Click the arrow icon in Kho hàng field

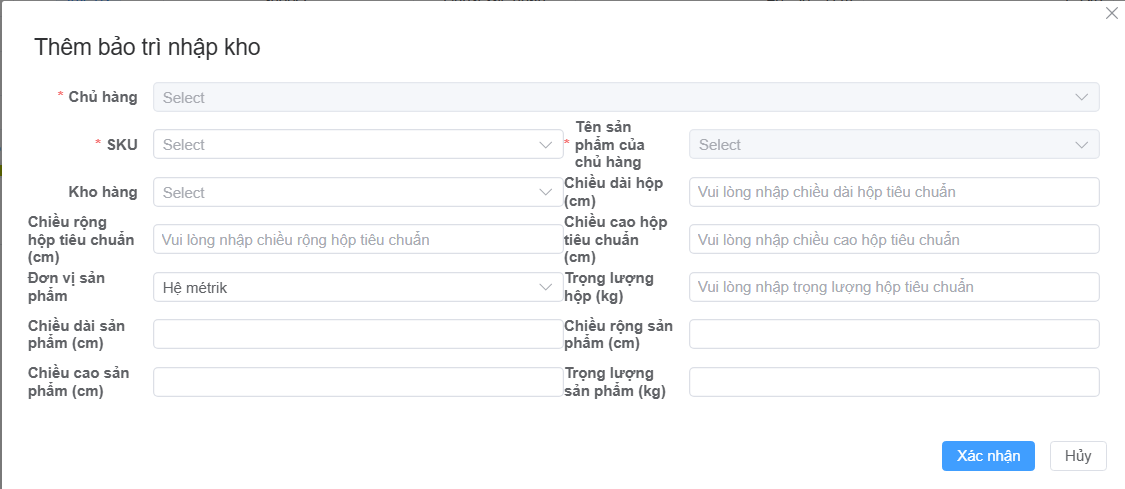click(x=545, y=192)
